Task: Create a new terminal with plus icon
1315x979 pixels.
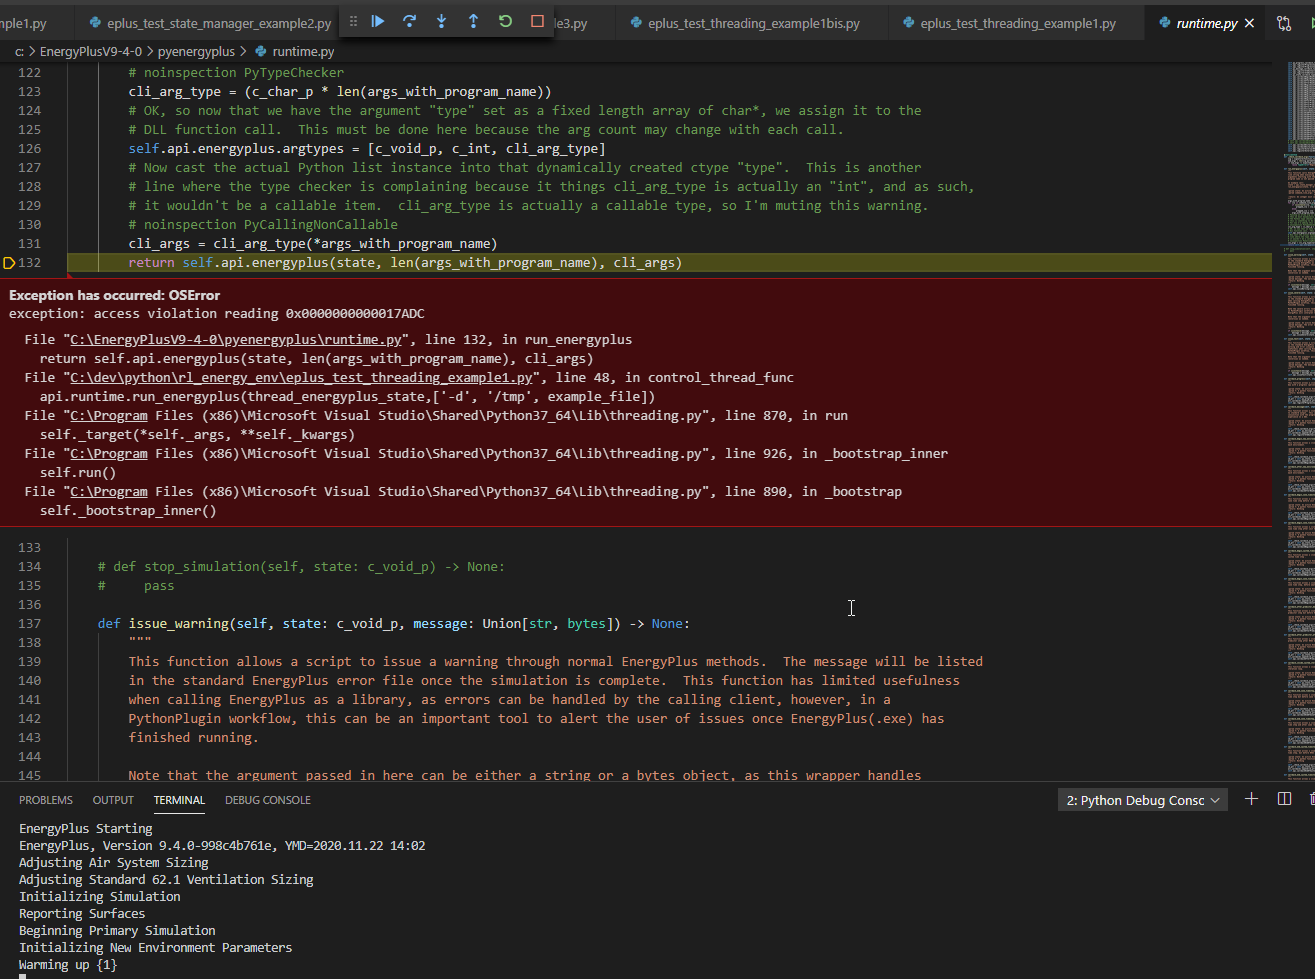Action: [1251, 799]
